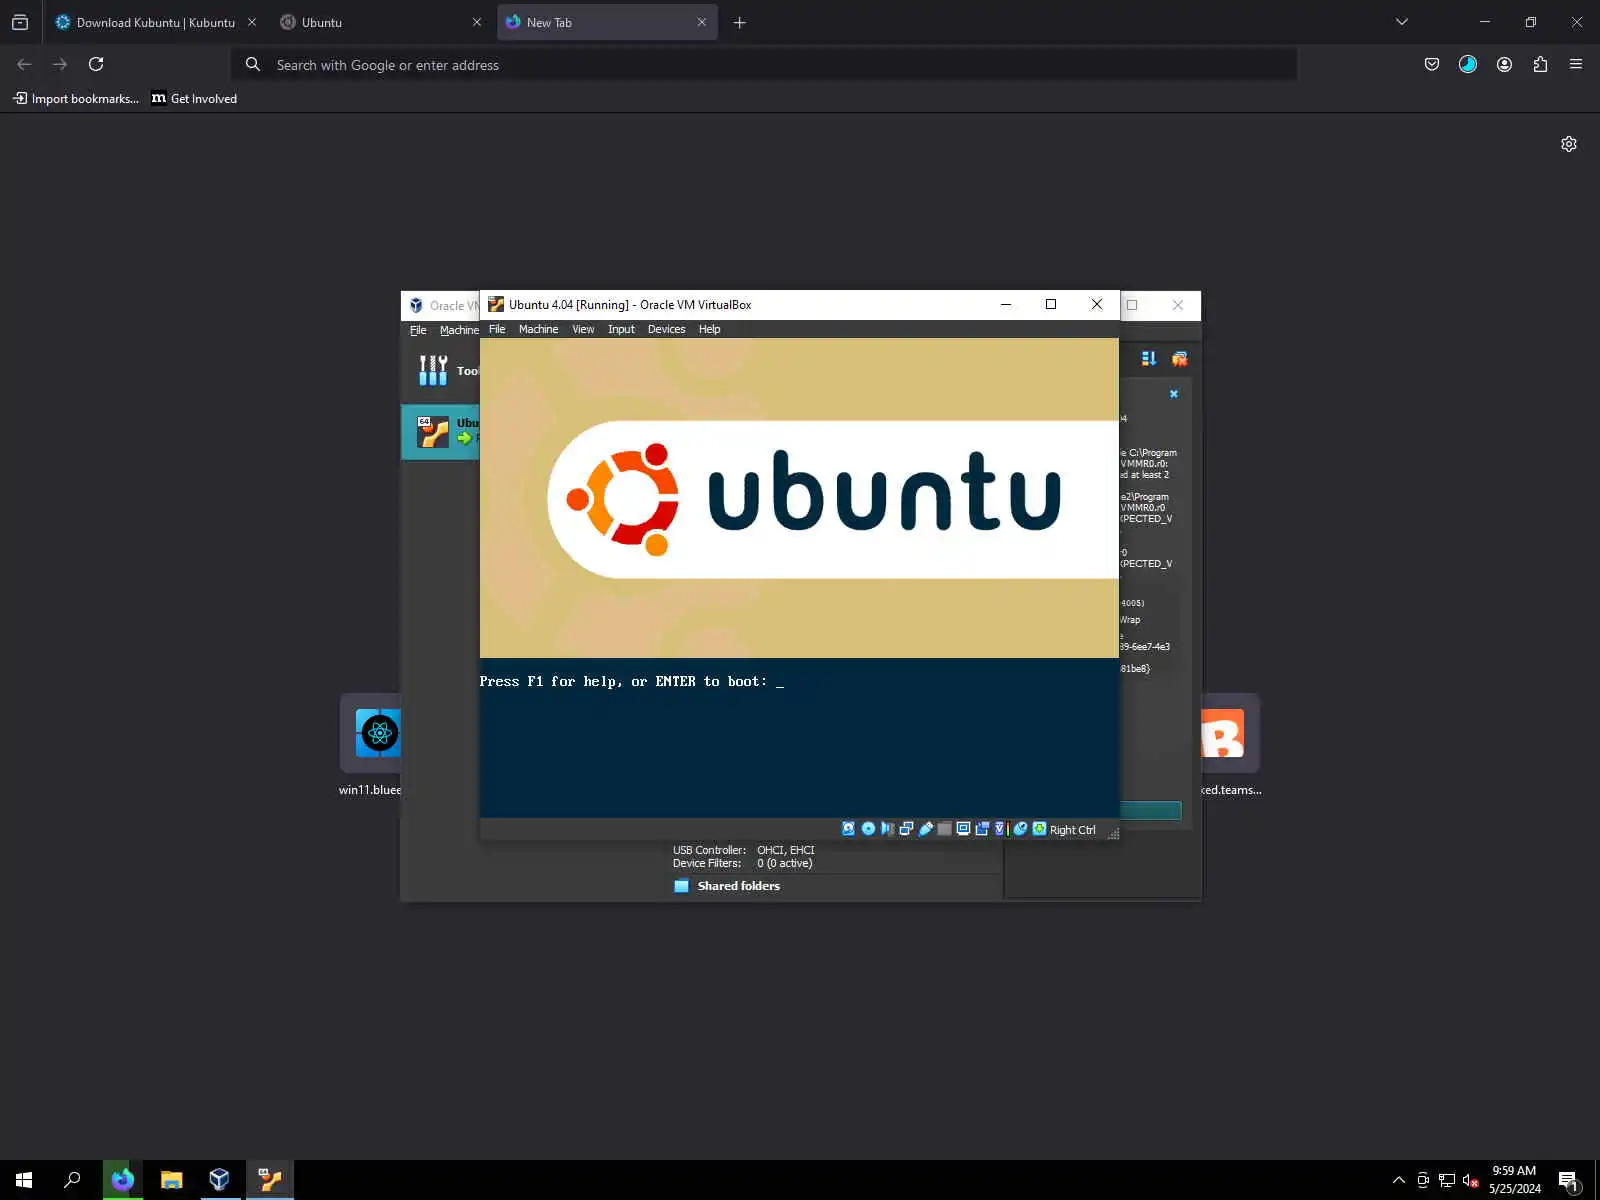This screenshot has width=1600, height=1200.
Task: Reload the current page
Action: (96, 64)
